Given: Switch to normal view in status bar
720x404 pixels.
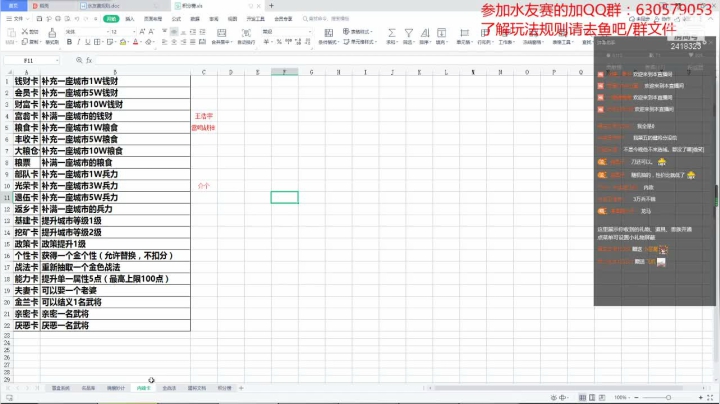Looking at the screenshot, I should tap(582, 397).
